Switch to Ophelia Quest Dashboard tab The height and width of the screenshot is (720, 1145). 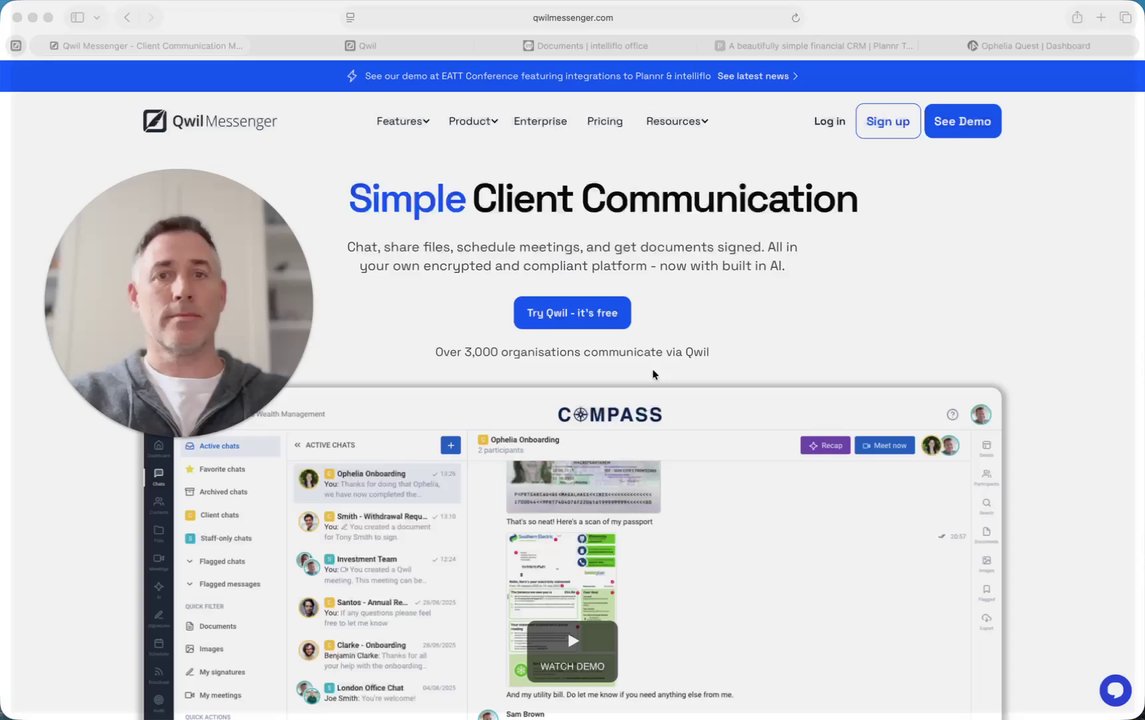1028,45
